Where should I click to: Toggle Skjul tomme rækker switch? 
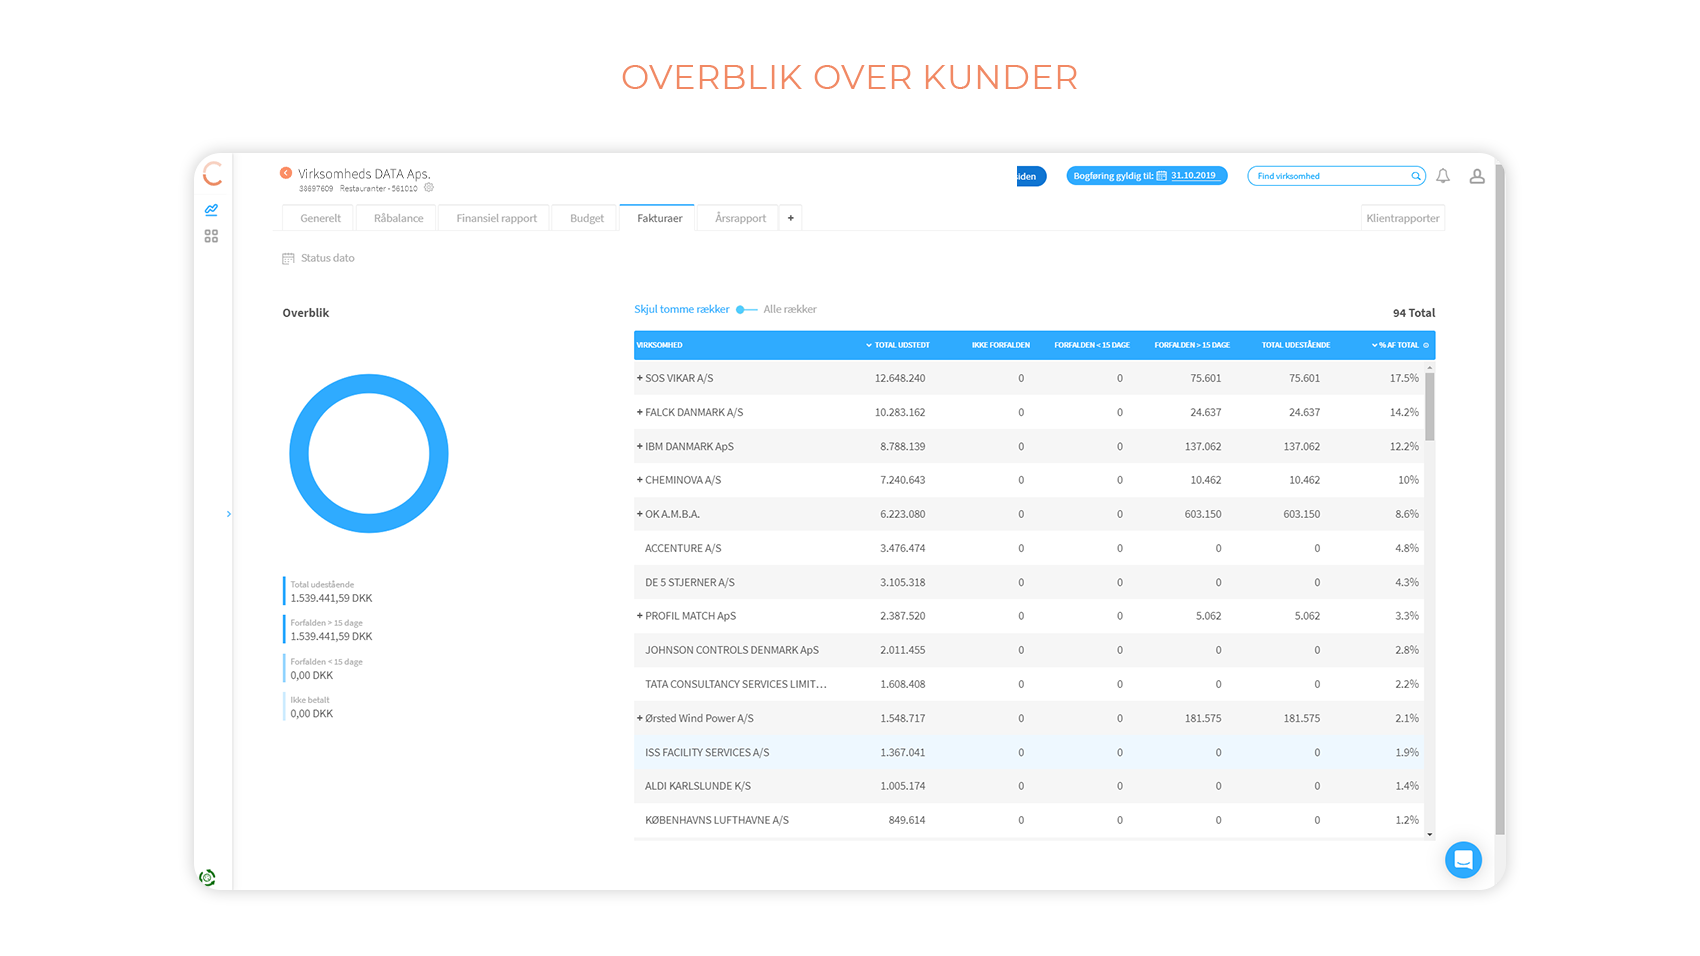pyautogui.click(x=746, y=310)
